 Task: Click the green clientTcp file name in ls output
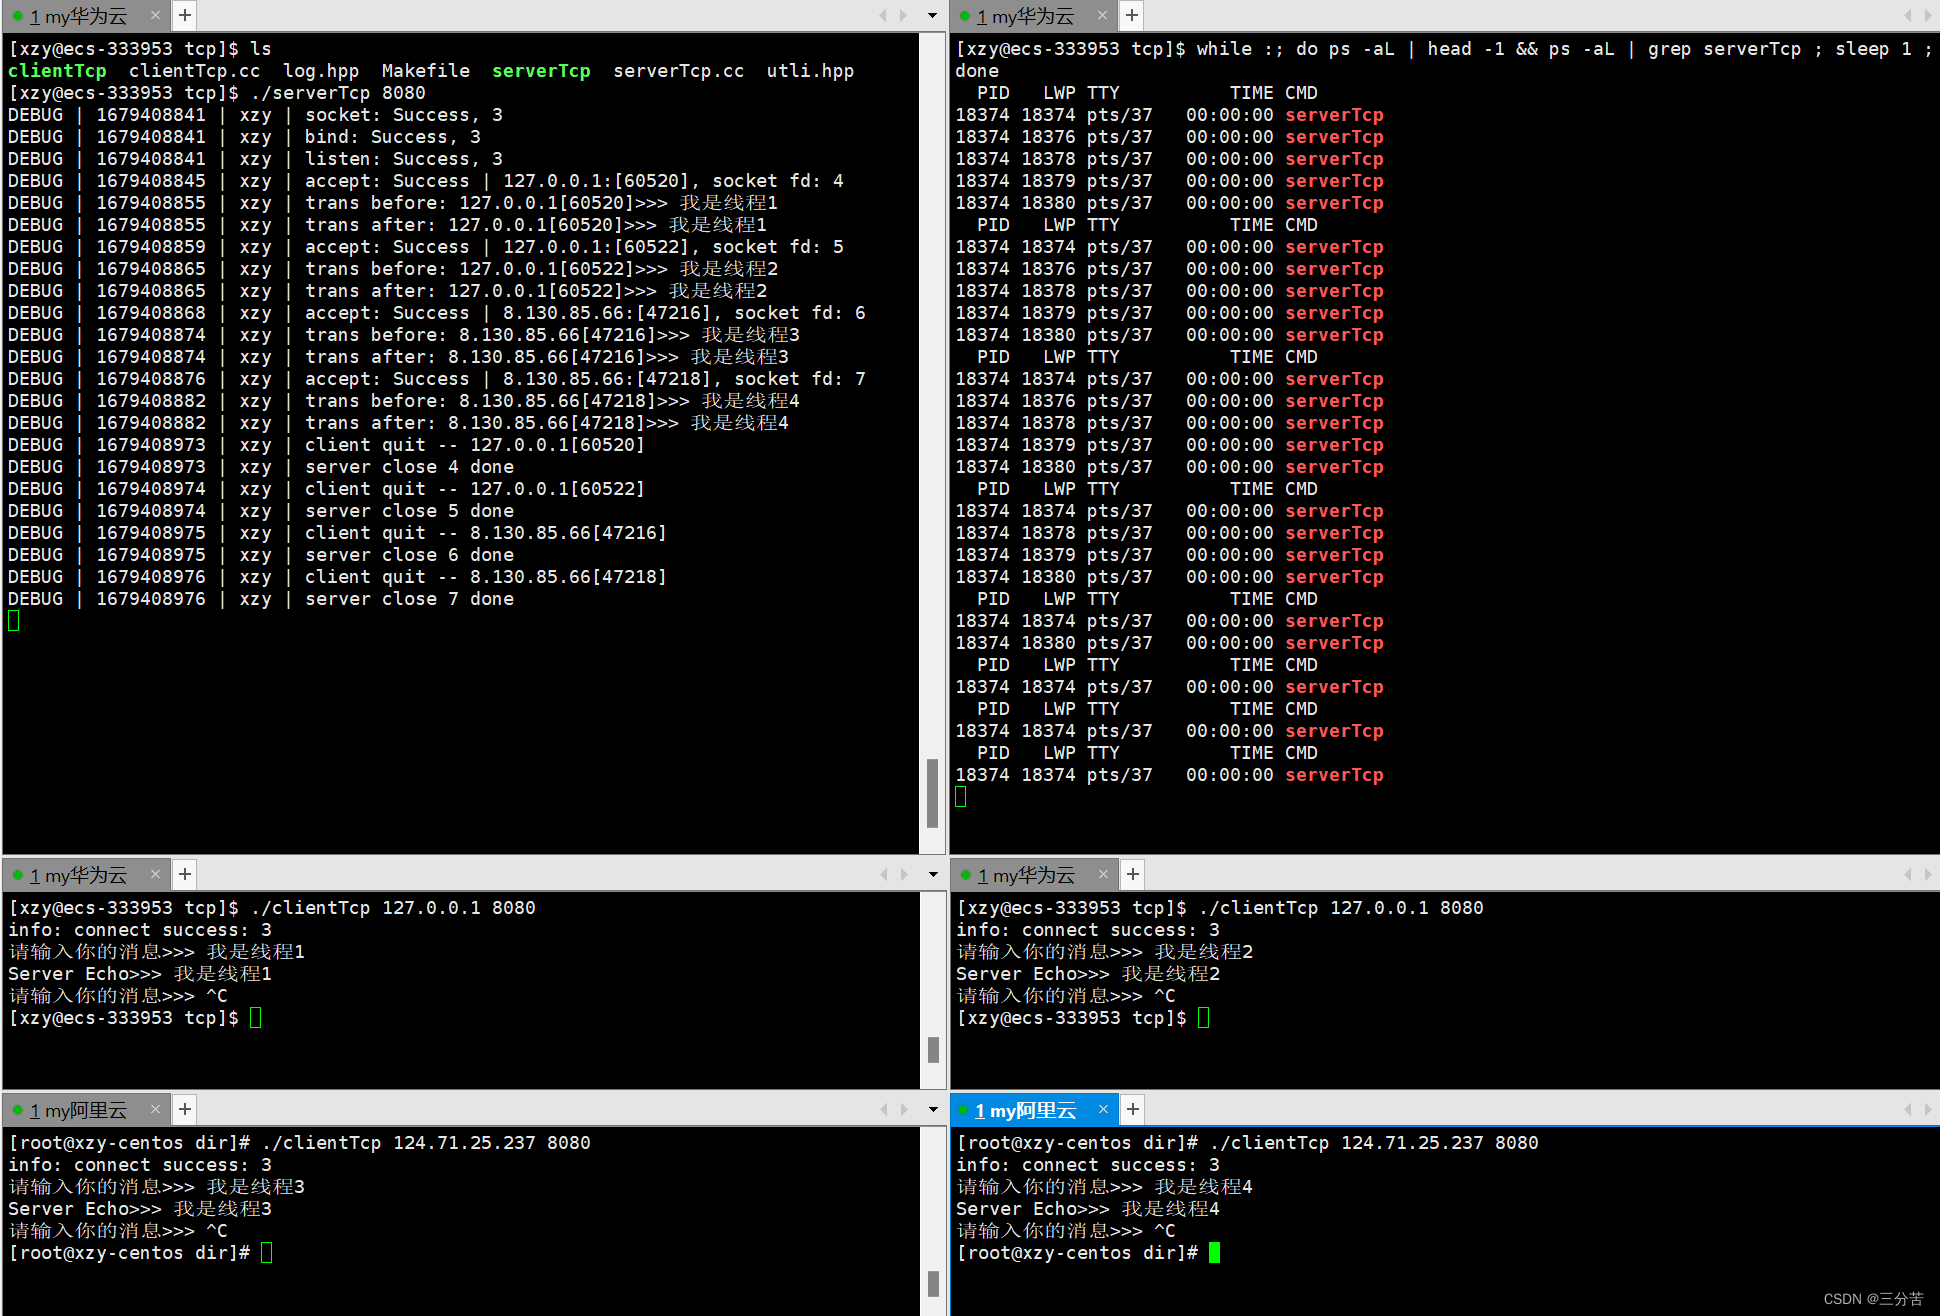[57, 71]
